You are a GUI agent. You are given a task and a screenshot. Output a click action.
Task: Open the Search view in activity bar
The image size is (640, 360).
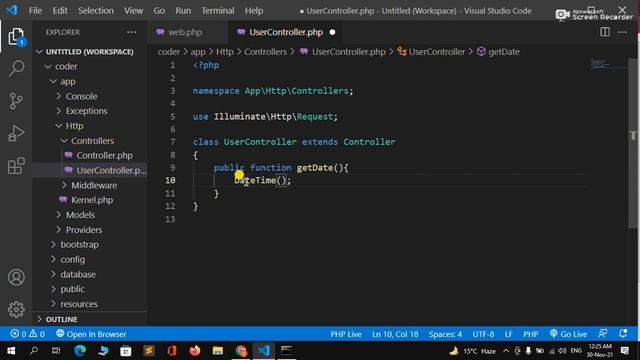16,68
